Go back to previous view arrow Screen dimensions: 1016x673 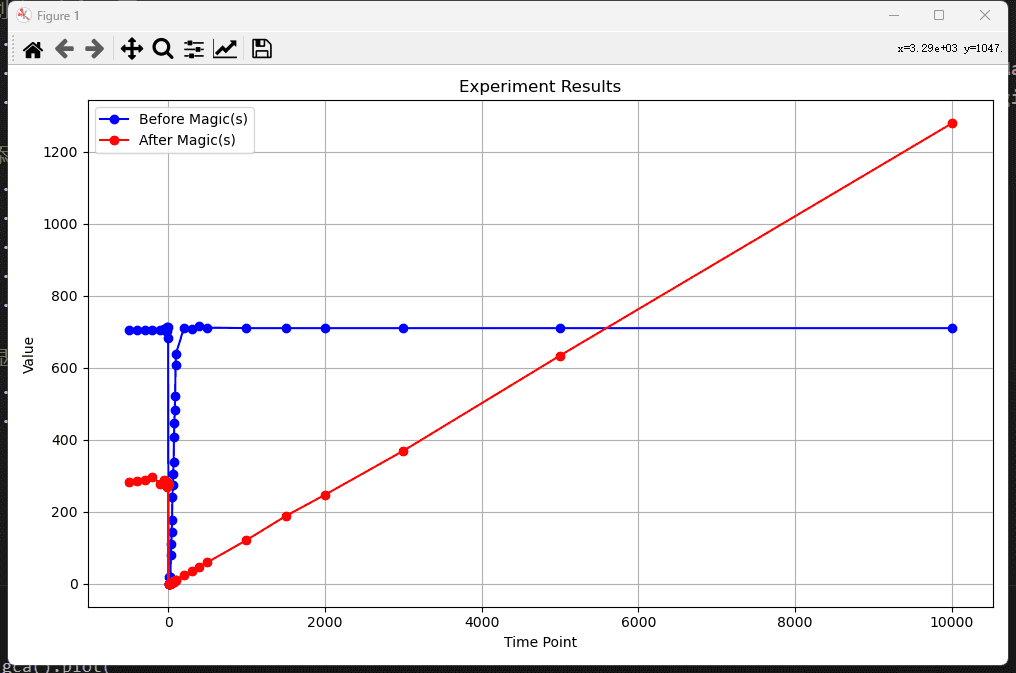click(x=64, y=49)
